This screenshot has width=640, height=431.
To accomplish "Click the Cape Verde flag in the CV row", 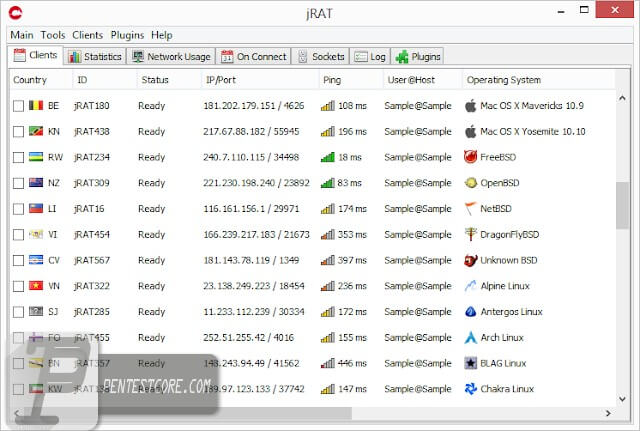I will 36,260.
